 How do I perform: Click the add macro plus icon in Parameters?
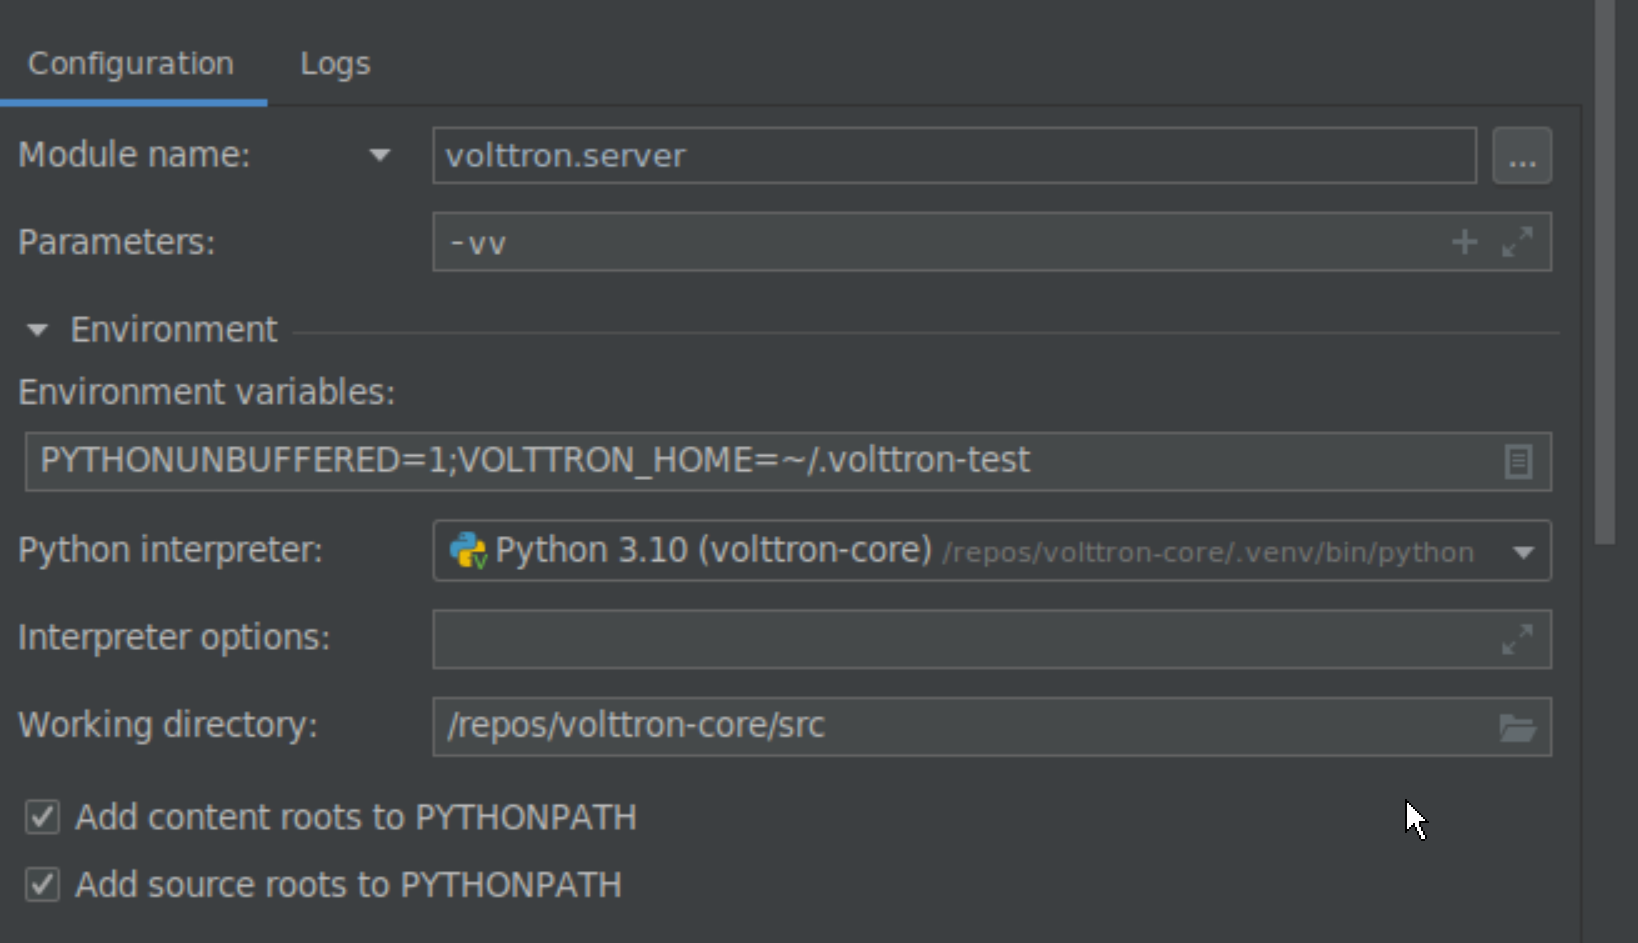[1463, 241]
